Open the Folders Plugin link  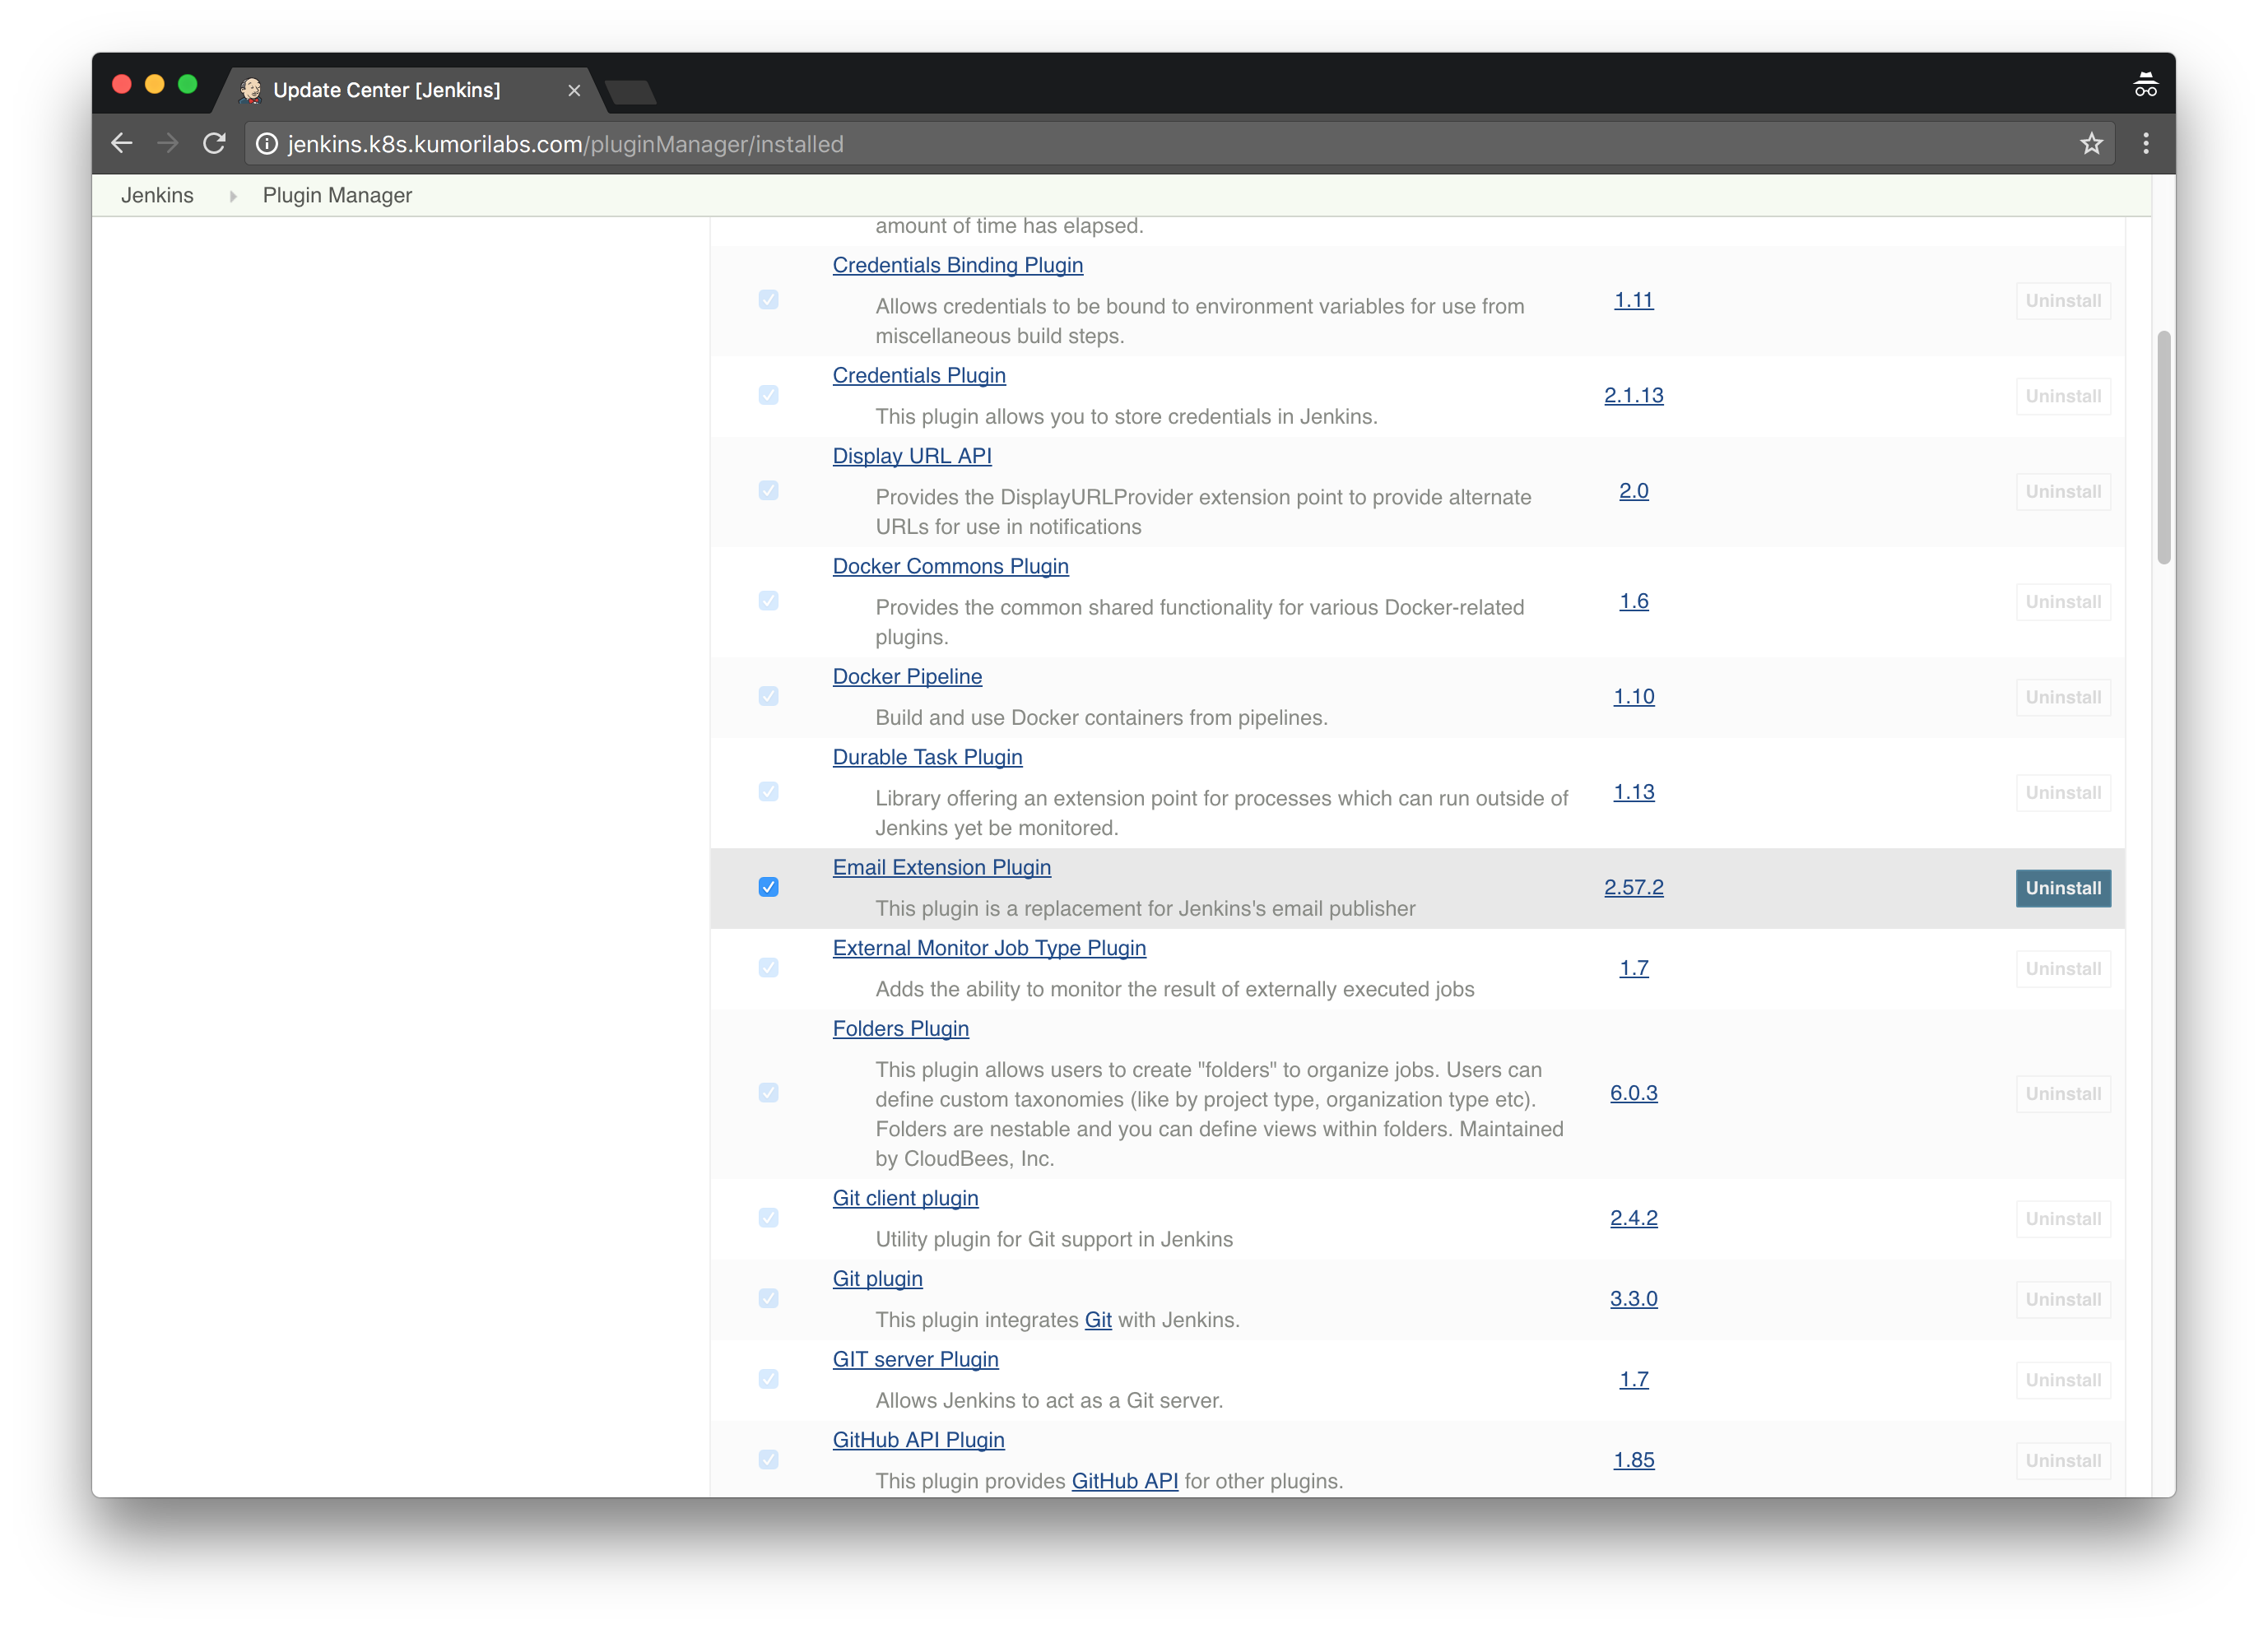[900, 1029]
